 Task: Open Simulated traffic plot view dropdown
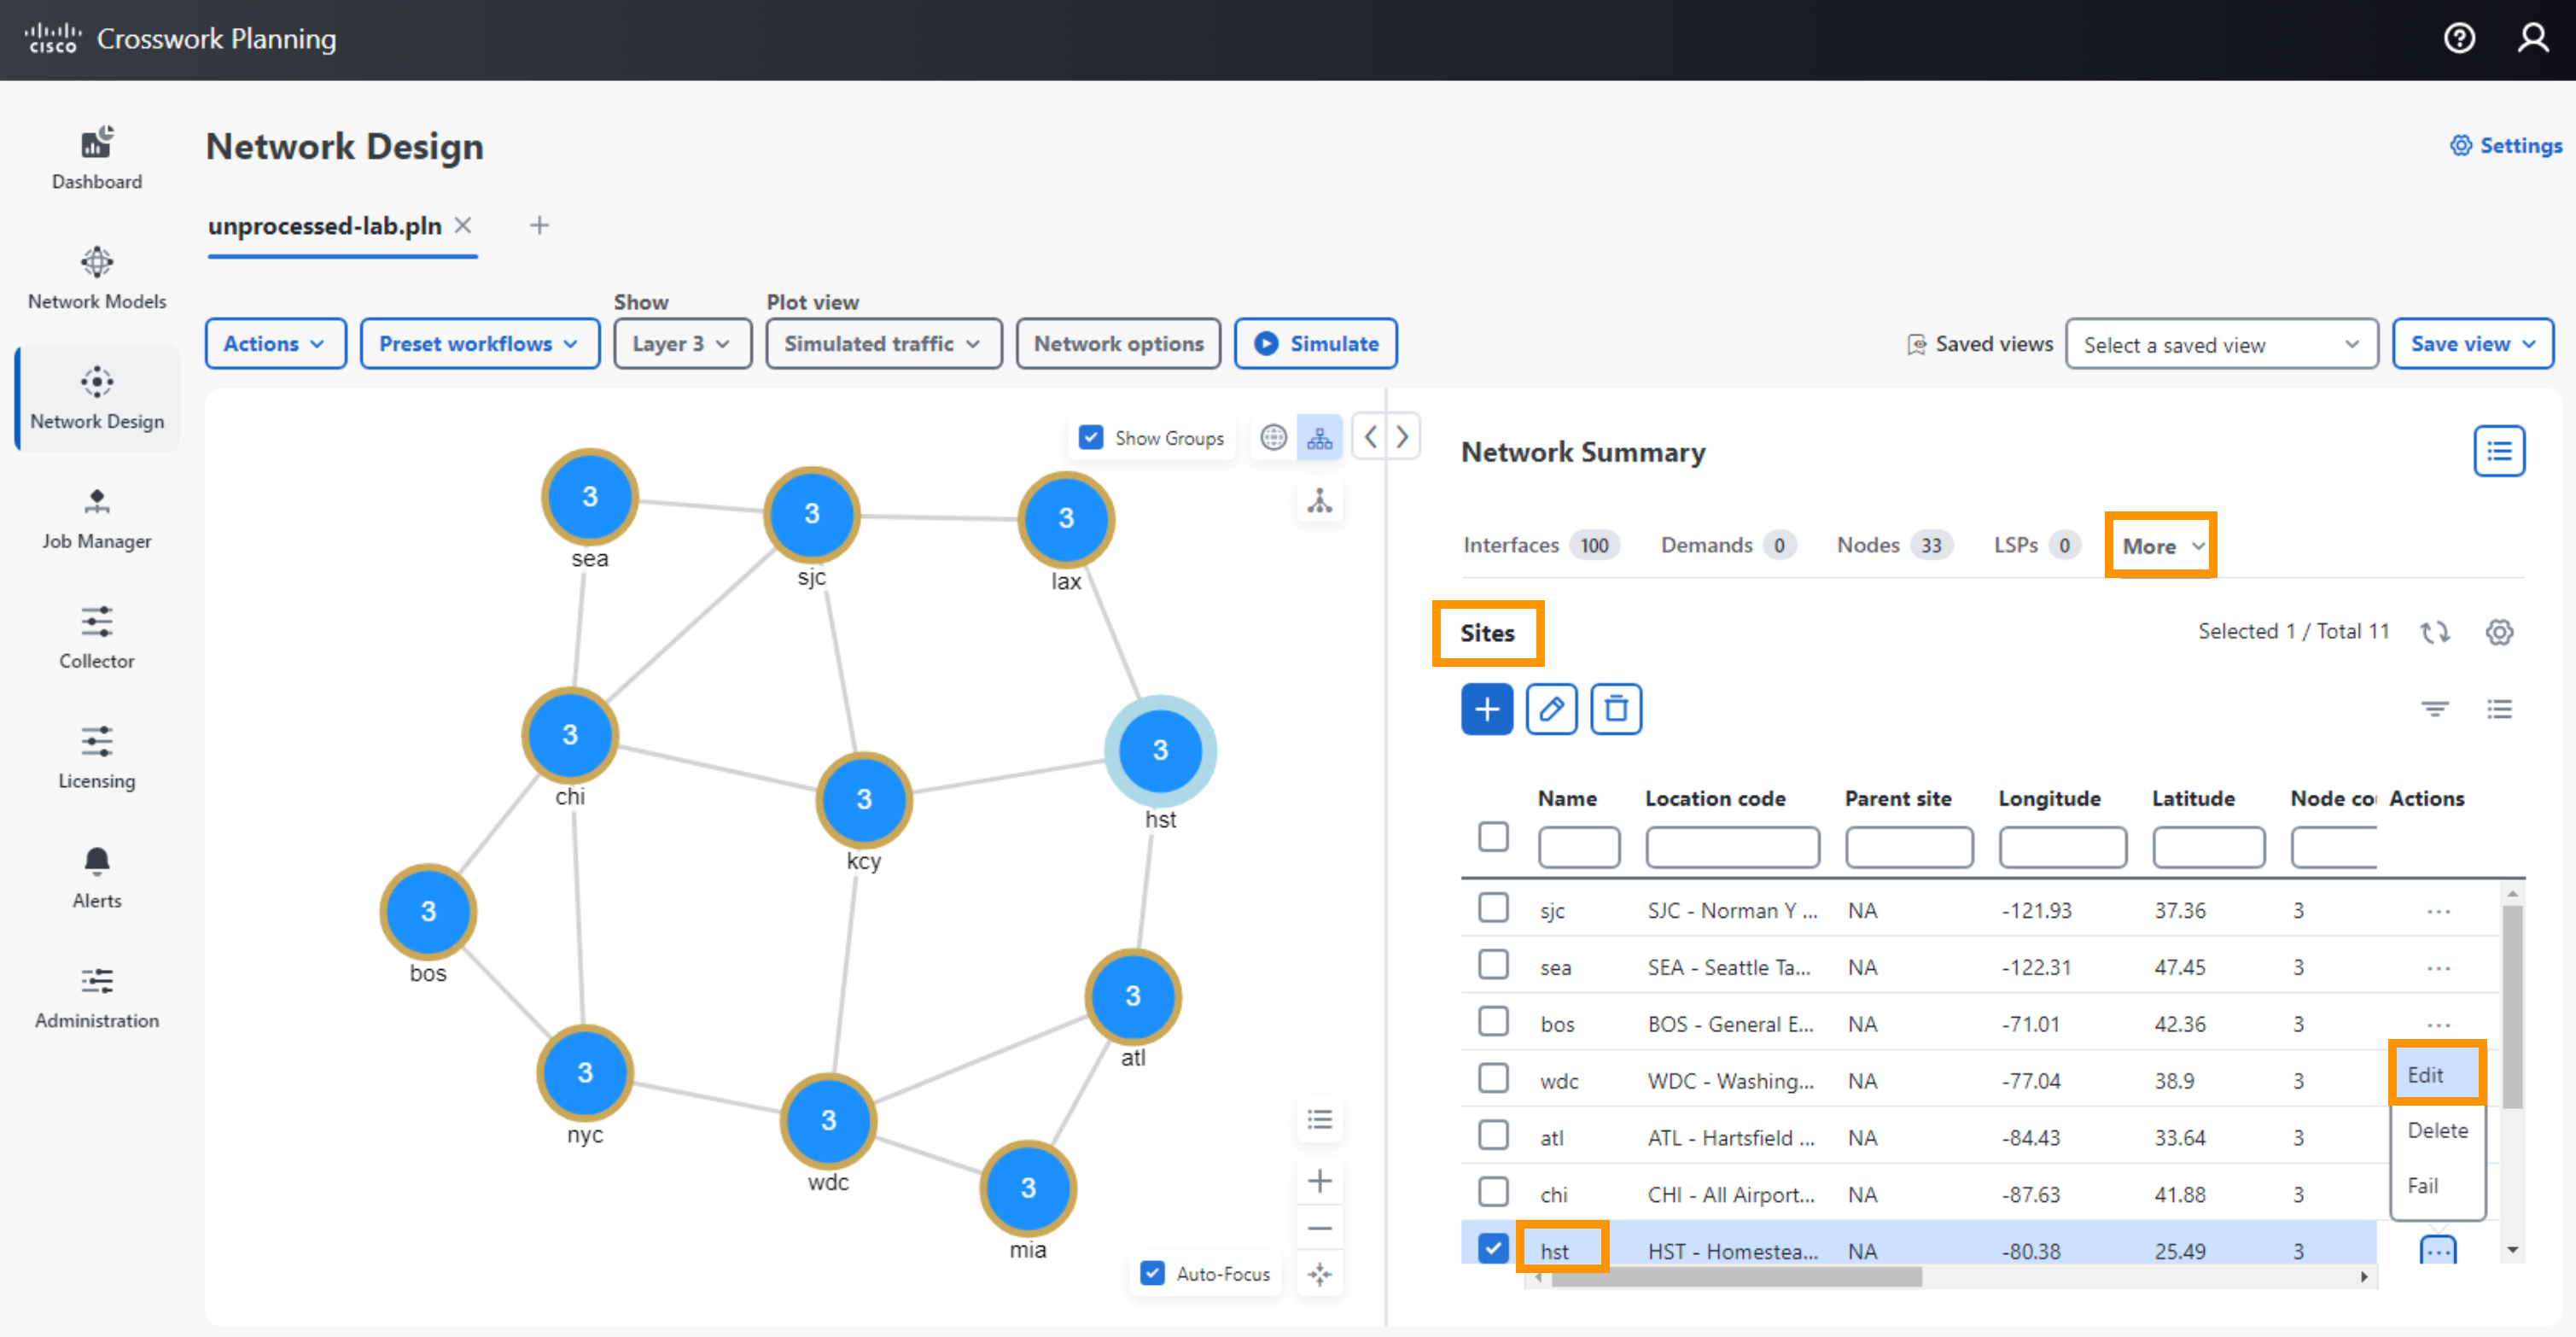[883, 344]
